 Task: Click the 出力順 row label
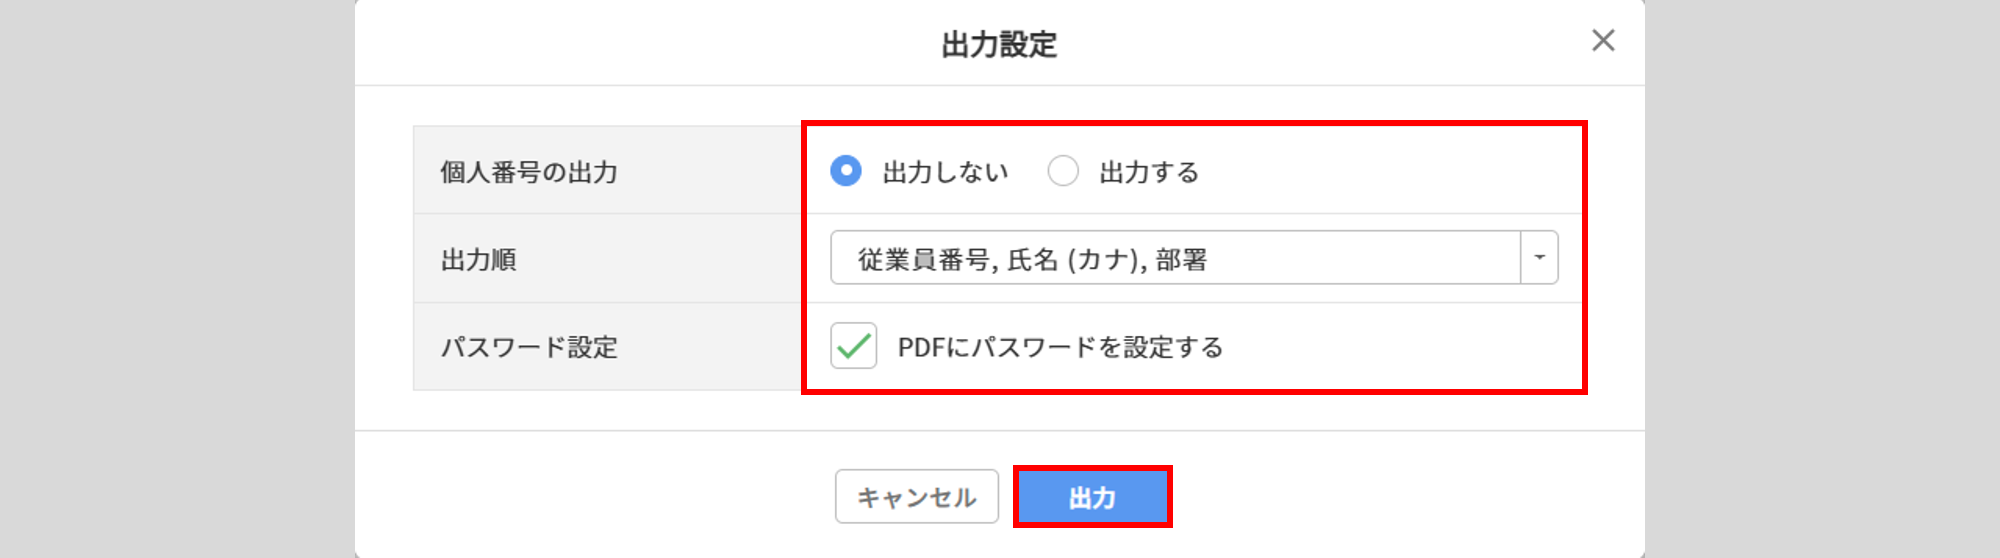pos(479,260)
